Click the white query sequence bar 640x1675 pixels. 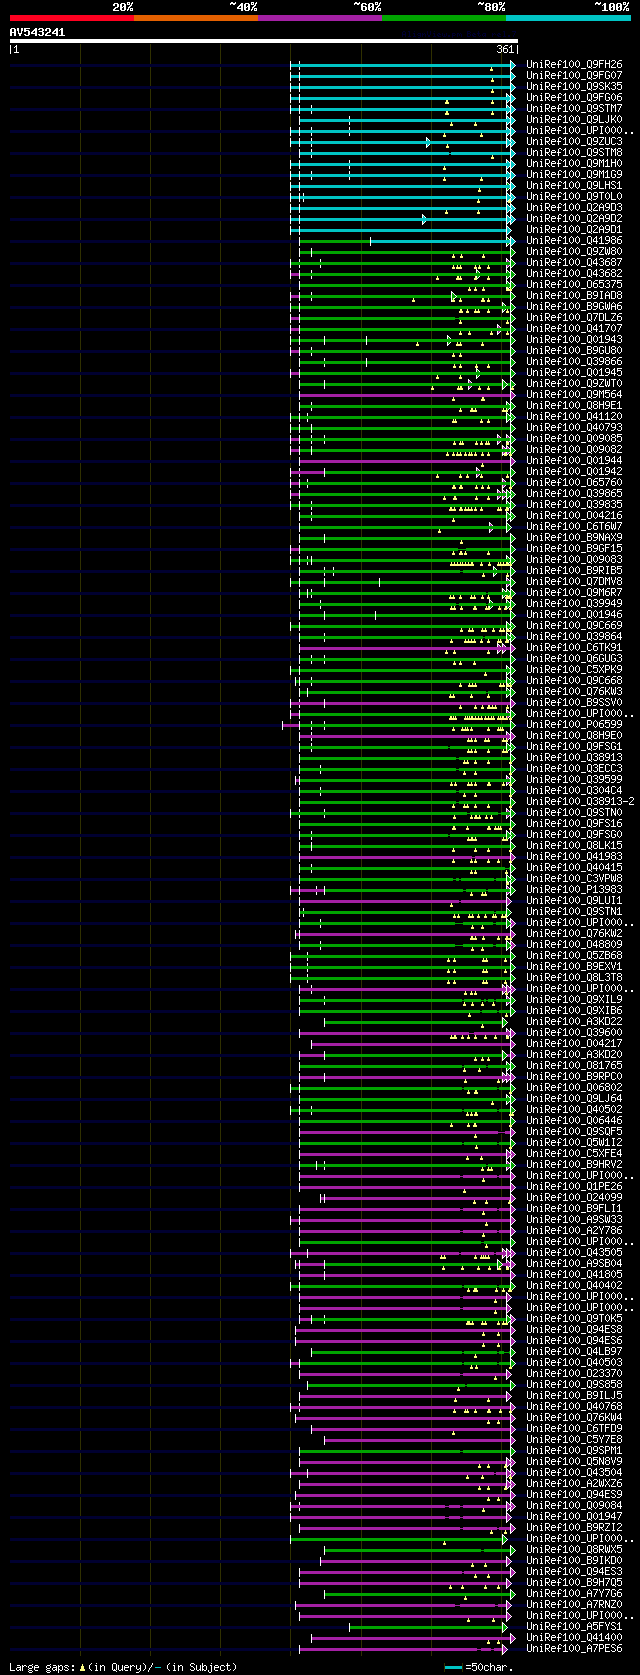(263, 41)
